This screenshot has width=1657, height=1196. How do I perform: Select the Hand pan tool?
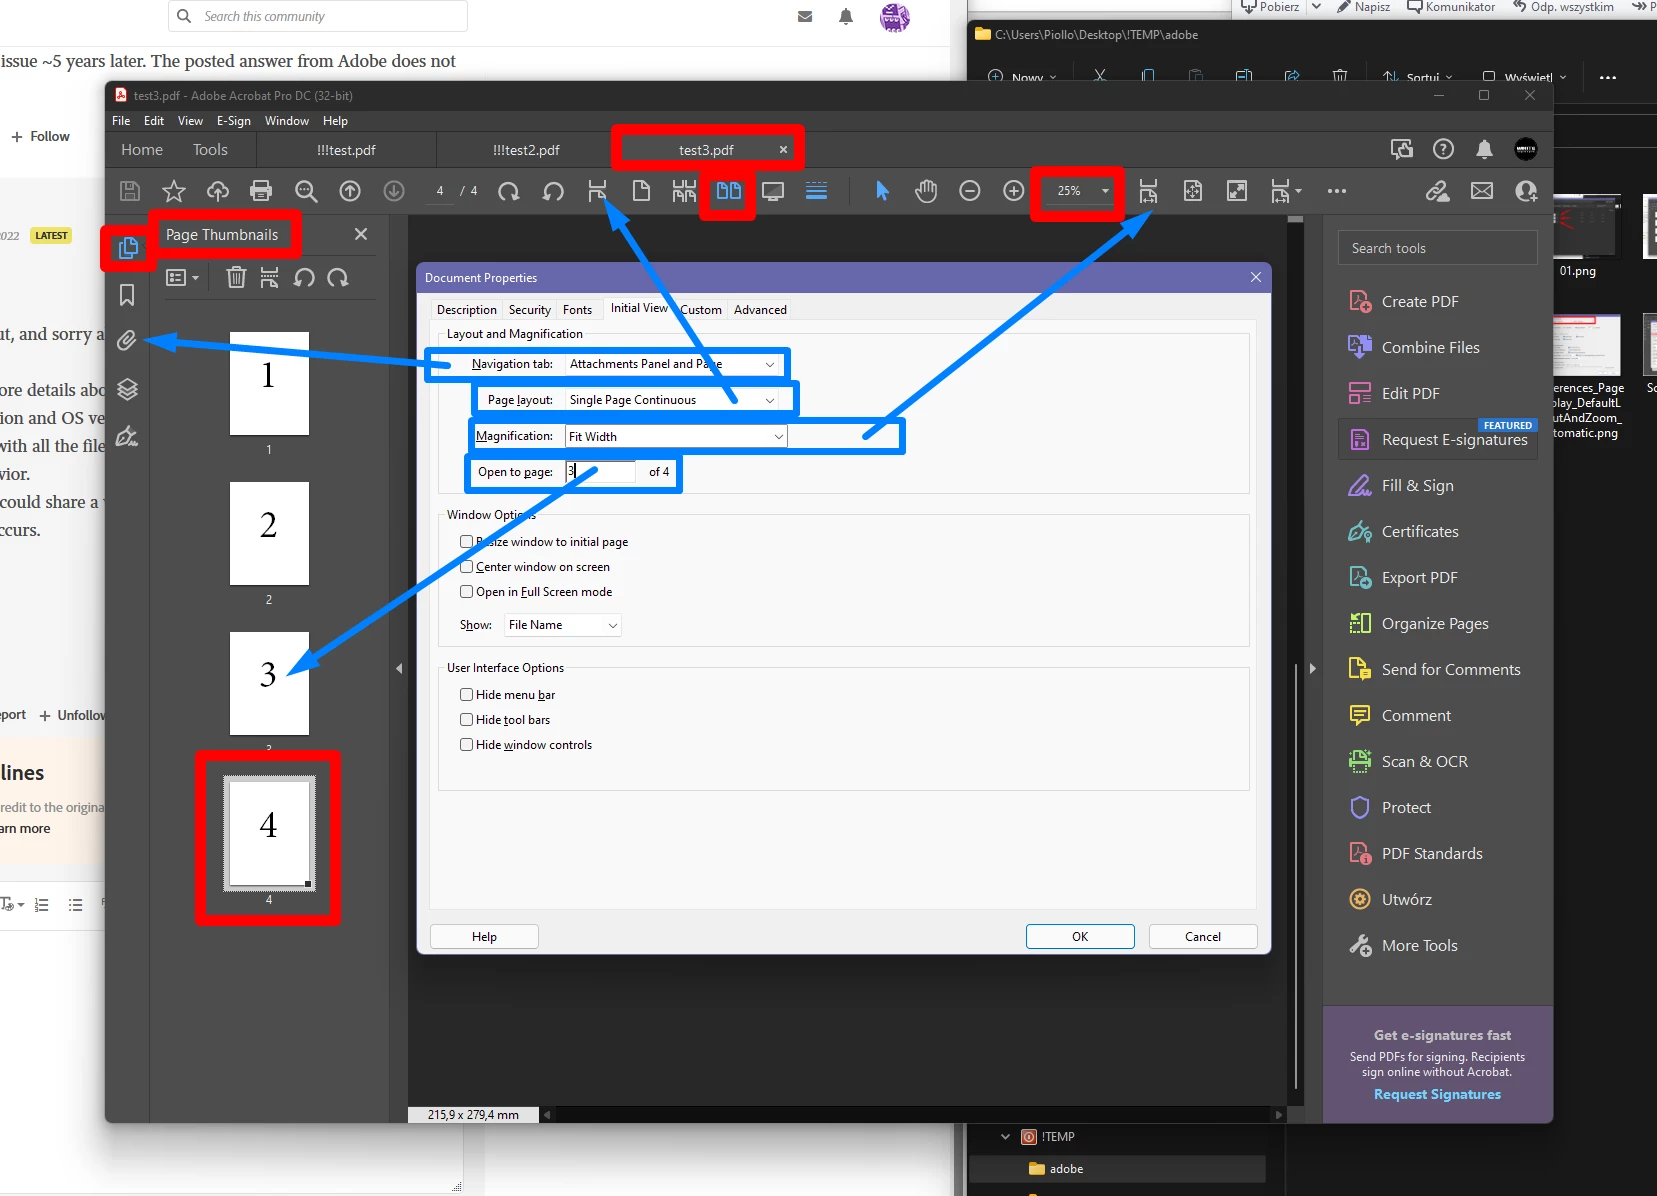point(926,191)
